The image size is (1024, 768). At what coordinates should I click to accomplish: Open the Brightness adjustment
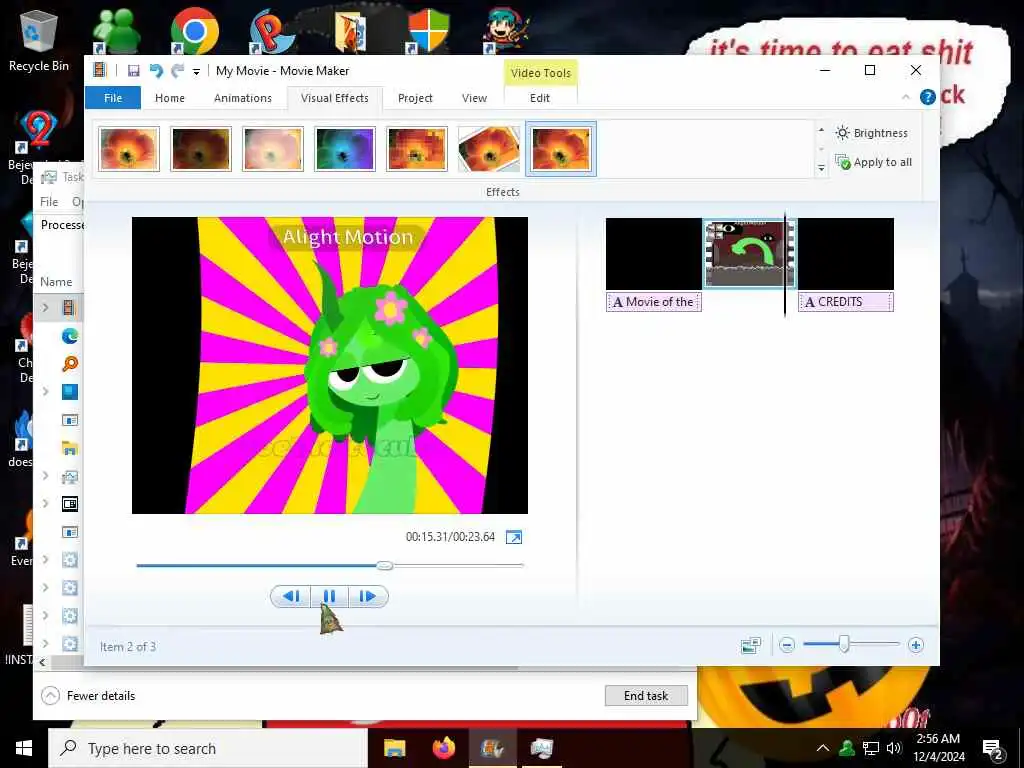click(x=872, y=133)
